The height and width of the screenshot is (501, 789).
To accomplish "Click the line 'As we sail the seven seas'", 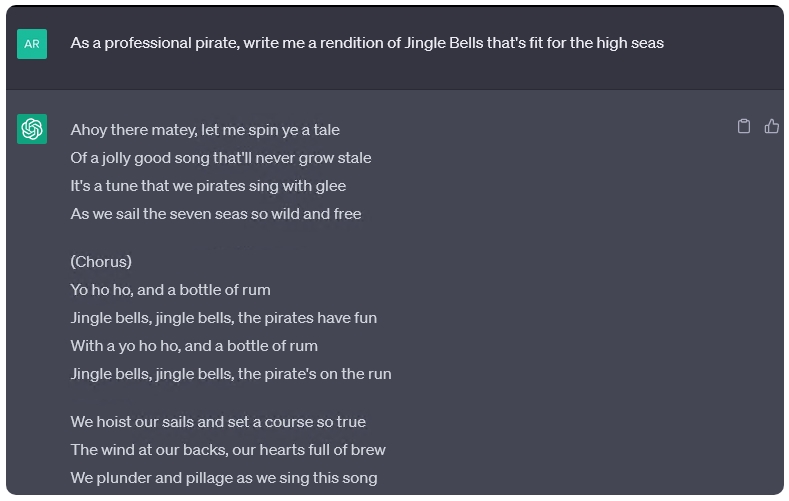I will point(216,214).
